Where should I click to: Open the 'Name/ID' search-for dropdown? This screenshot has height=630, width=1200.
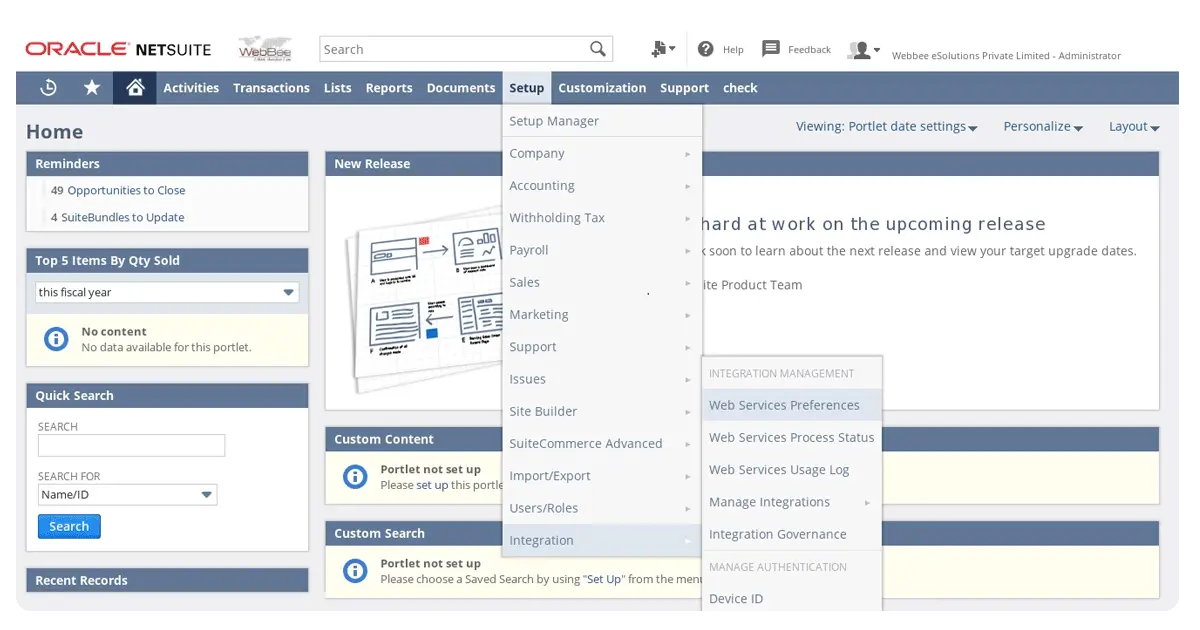(x=127, y=494)
